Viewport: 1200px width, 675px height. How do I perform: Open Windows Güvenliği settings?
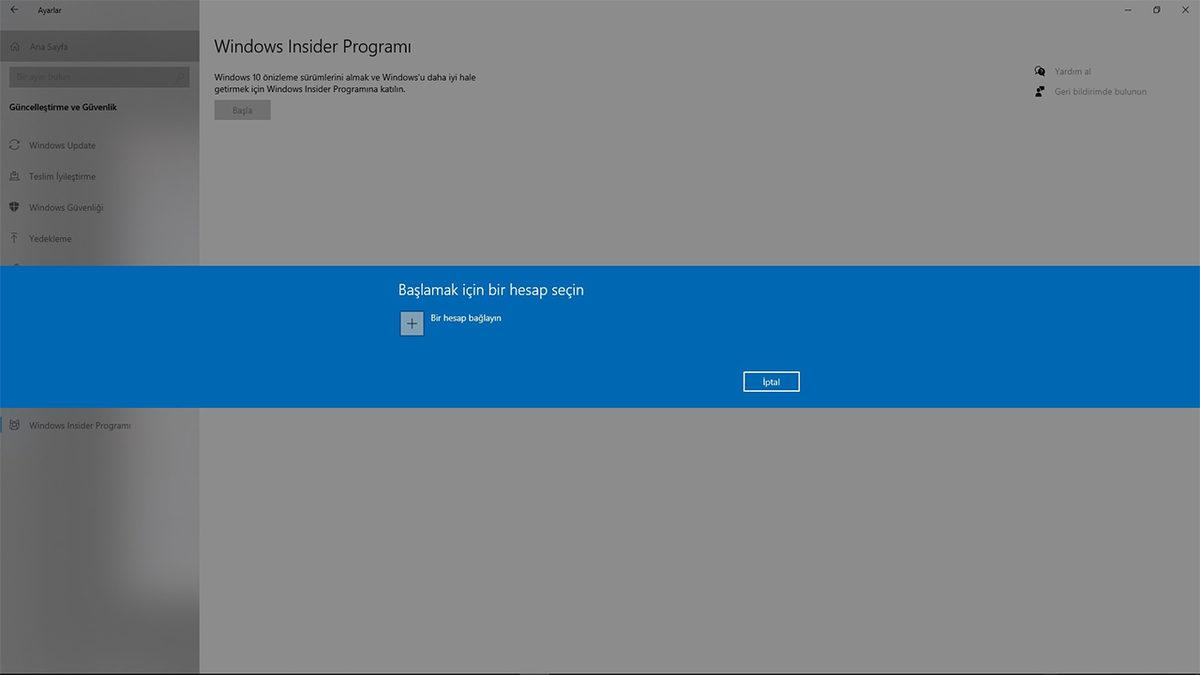[65, 207]
